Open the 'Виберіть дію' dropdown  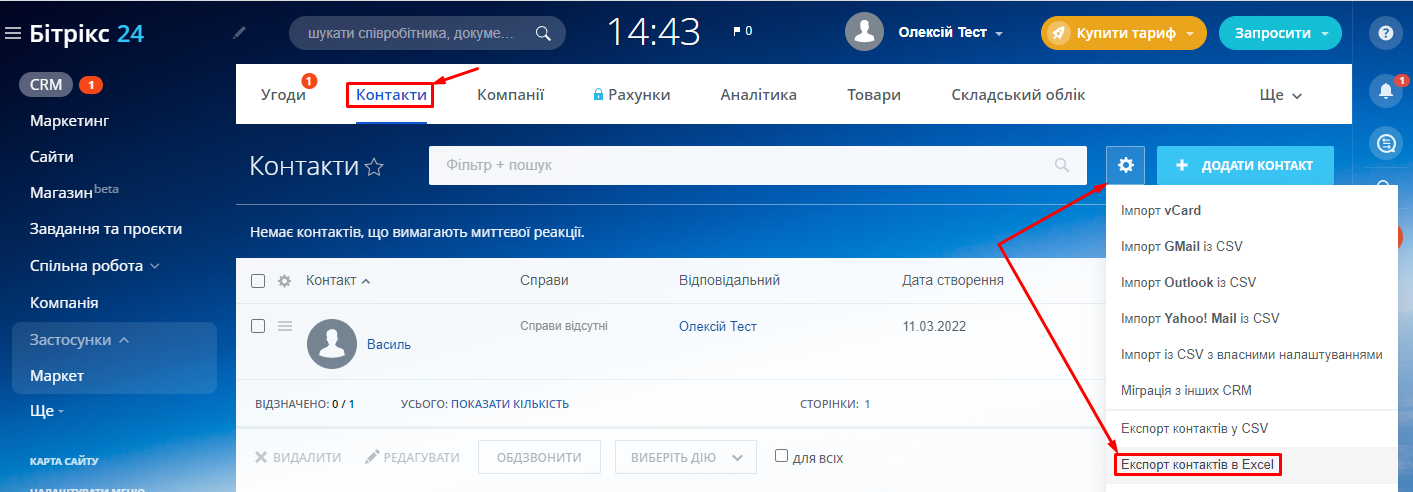(685, 457)
